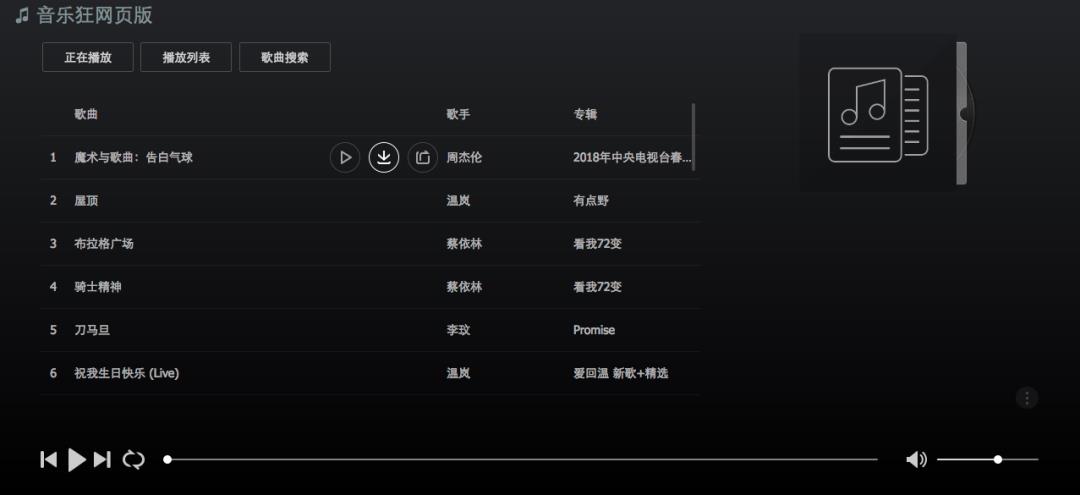Open the 播放列表 tab
Screen dimensions: 1080x495
pos(186,57)
